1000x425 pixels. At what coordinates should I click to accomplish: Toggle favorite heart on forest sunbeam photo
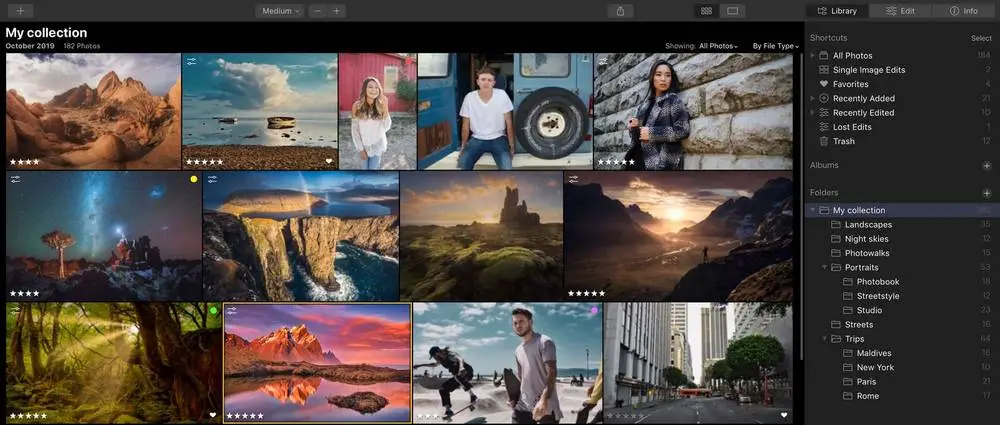[x=212, y=415]
